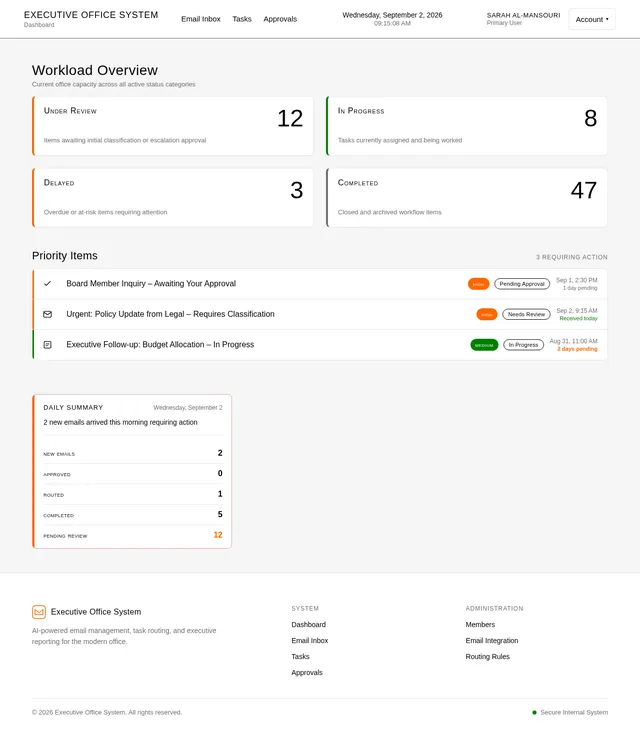The width and height of the screenshot is (640, 732).
Task: Click the green Secure Internal System dot
Action: pyautogui.click(x=535, y=712)
